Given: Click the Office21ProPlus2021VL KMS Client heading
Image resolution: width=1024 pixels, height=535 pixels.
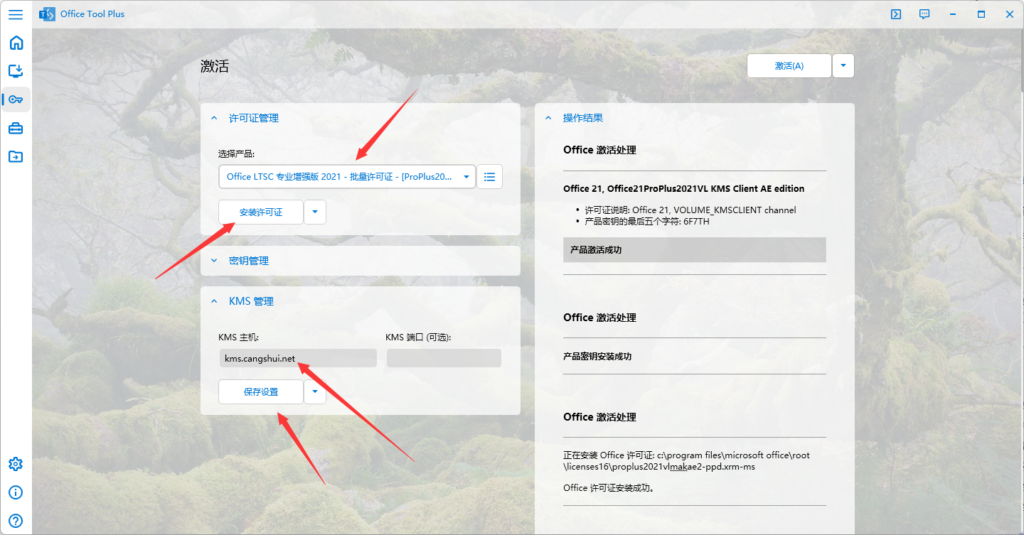Looking at the screenshot, I should click(684, 189).
